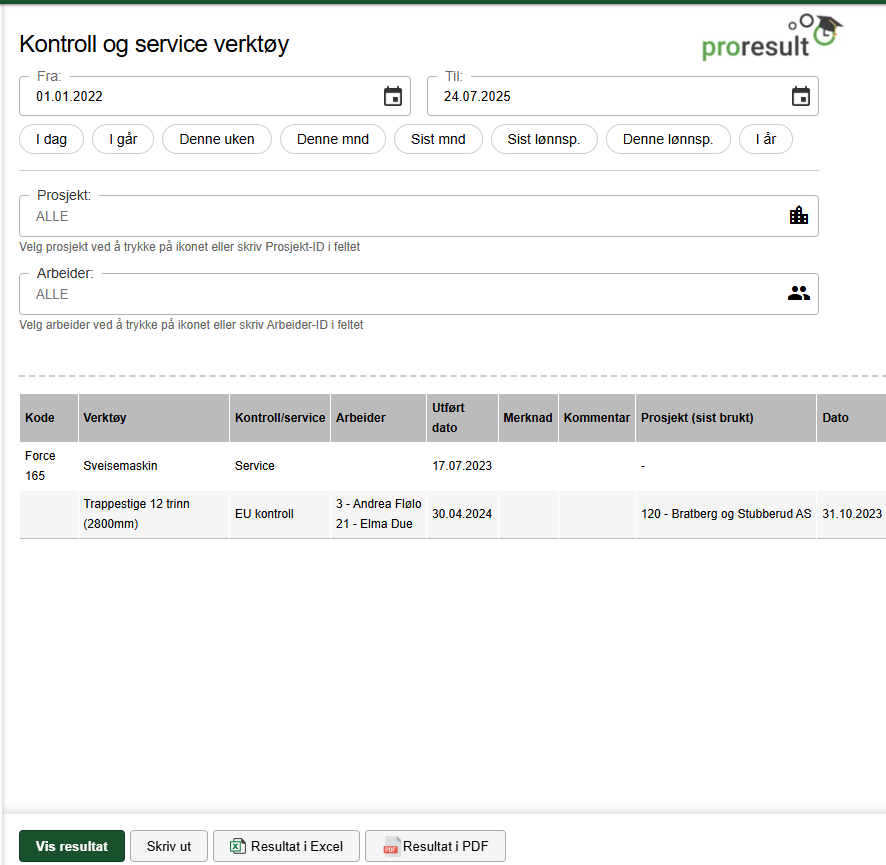Export with Resultat i PDF
886x865 pixels.
click(435, 846)
